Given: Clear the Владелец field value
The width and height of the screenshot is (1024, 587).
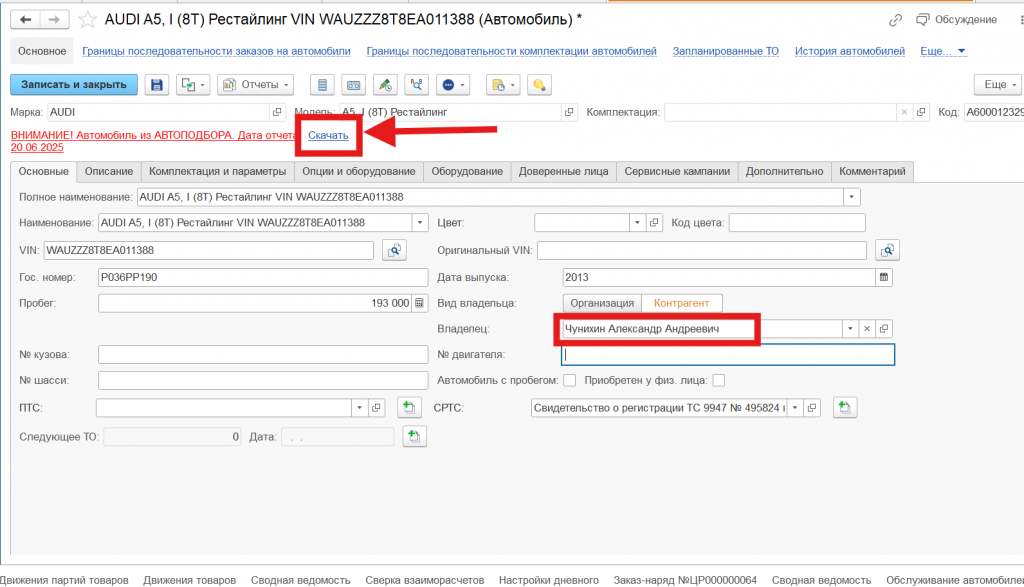Looking at the screenshot, I should [x=867, y=328].
